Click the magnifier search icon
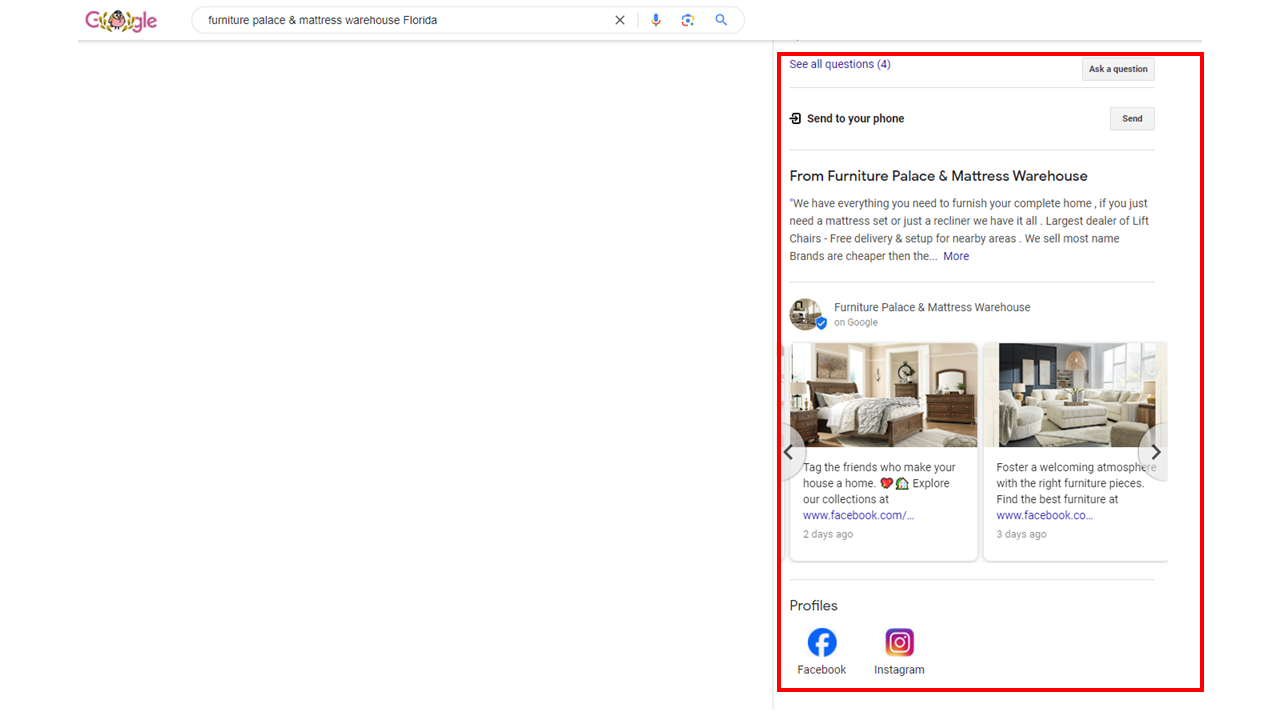 (721, 20)
